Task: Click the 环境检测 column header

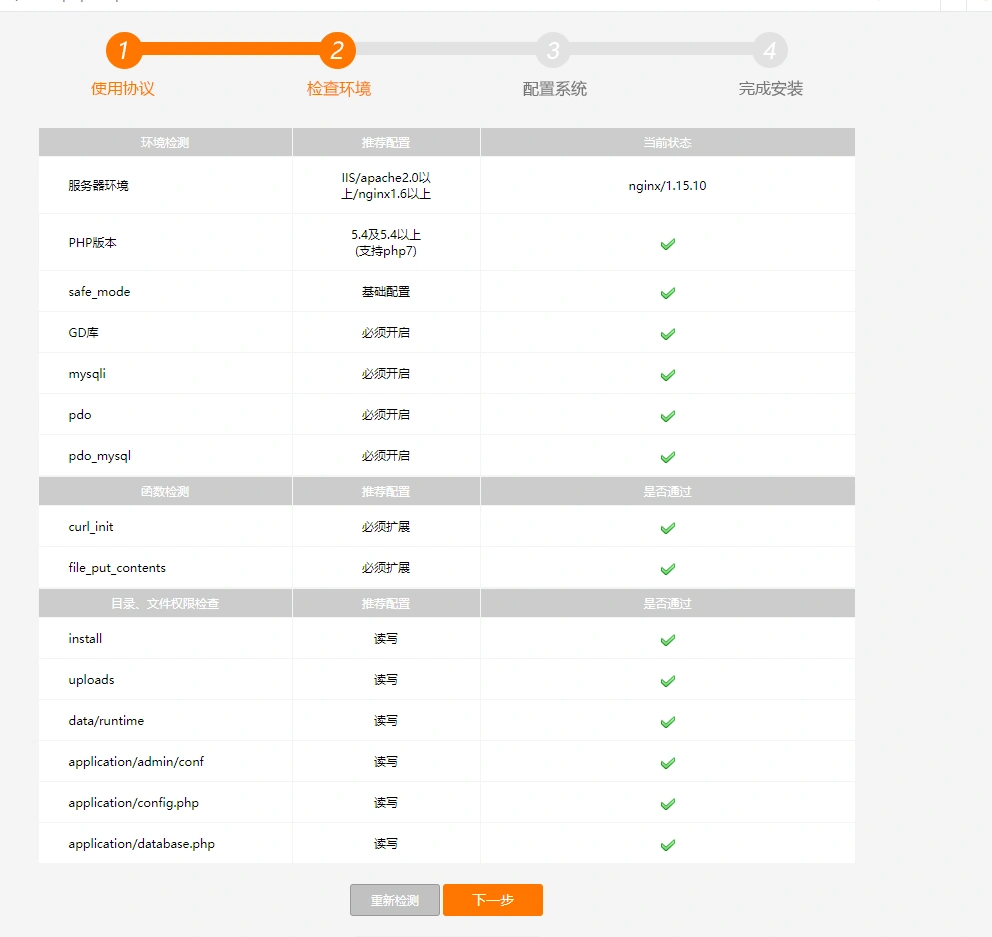Action: click(x=165, y=142)
